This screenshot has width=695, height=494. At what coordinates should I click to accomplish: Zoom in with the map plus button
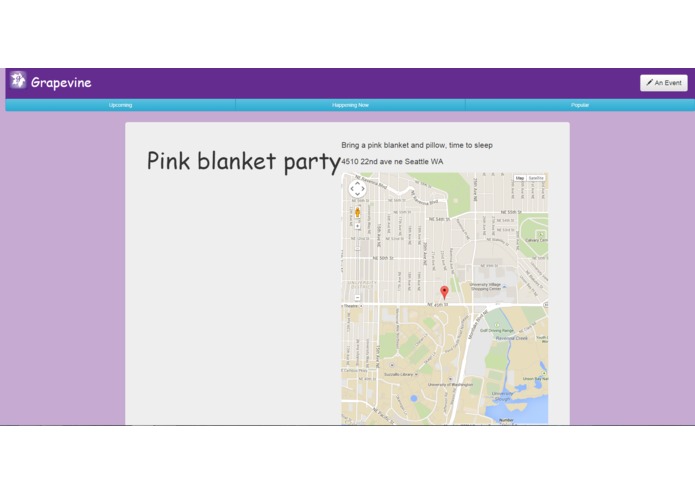click(357, 226)
